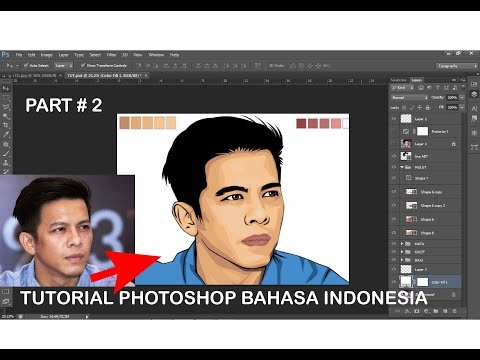The image size is (480, 360).
Task: Click the pixel layer filter icon
Action: (421, 88)
